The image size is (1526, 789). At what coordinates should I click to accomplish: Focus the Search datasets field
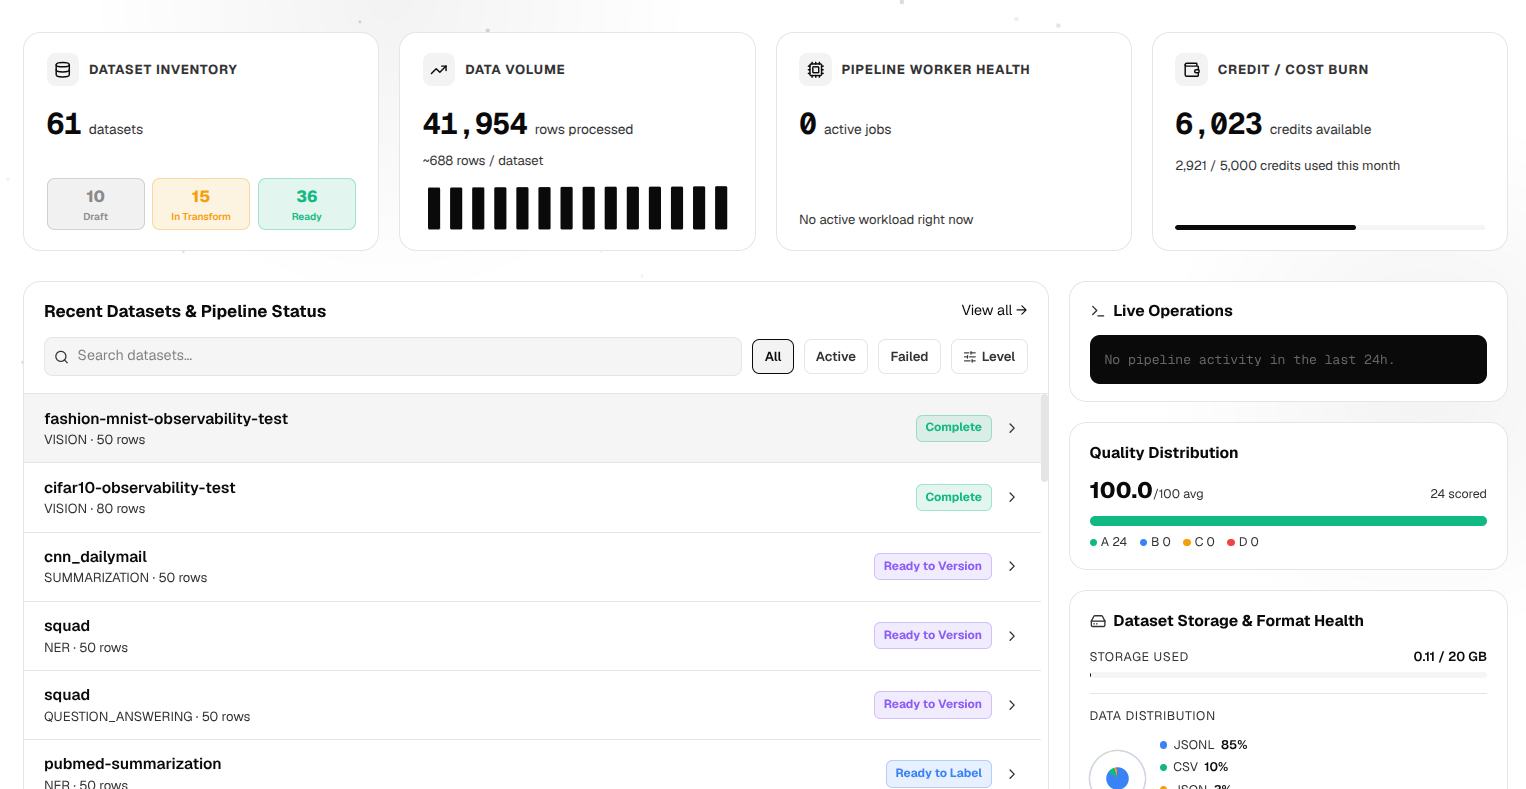pos(393,356)
